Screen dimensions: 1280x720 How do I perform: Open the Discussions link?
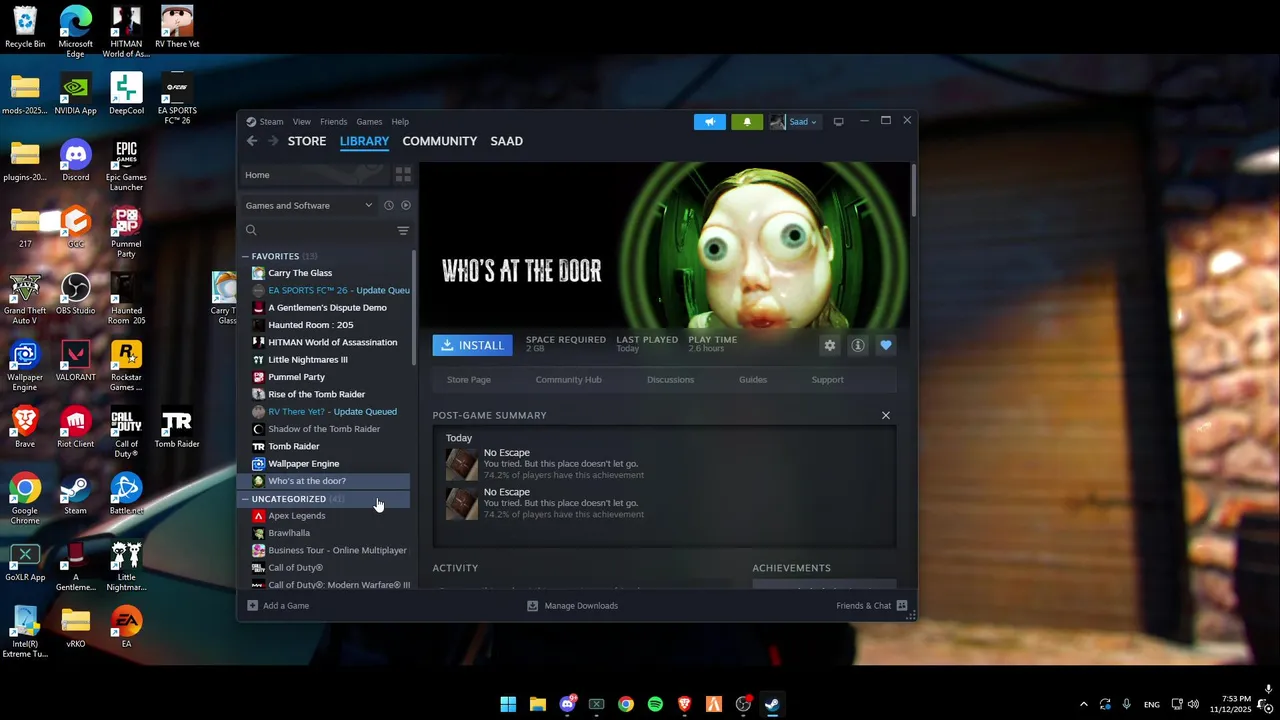pyautogui.click(x=670, y=380)
